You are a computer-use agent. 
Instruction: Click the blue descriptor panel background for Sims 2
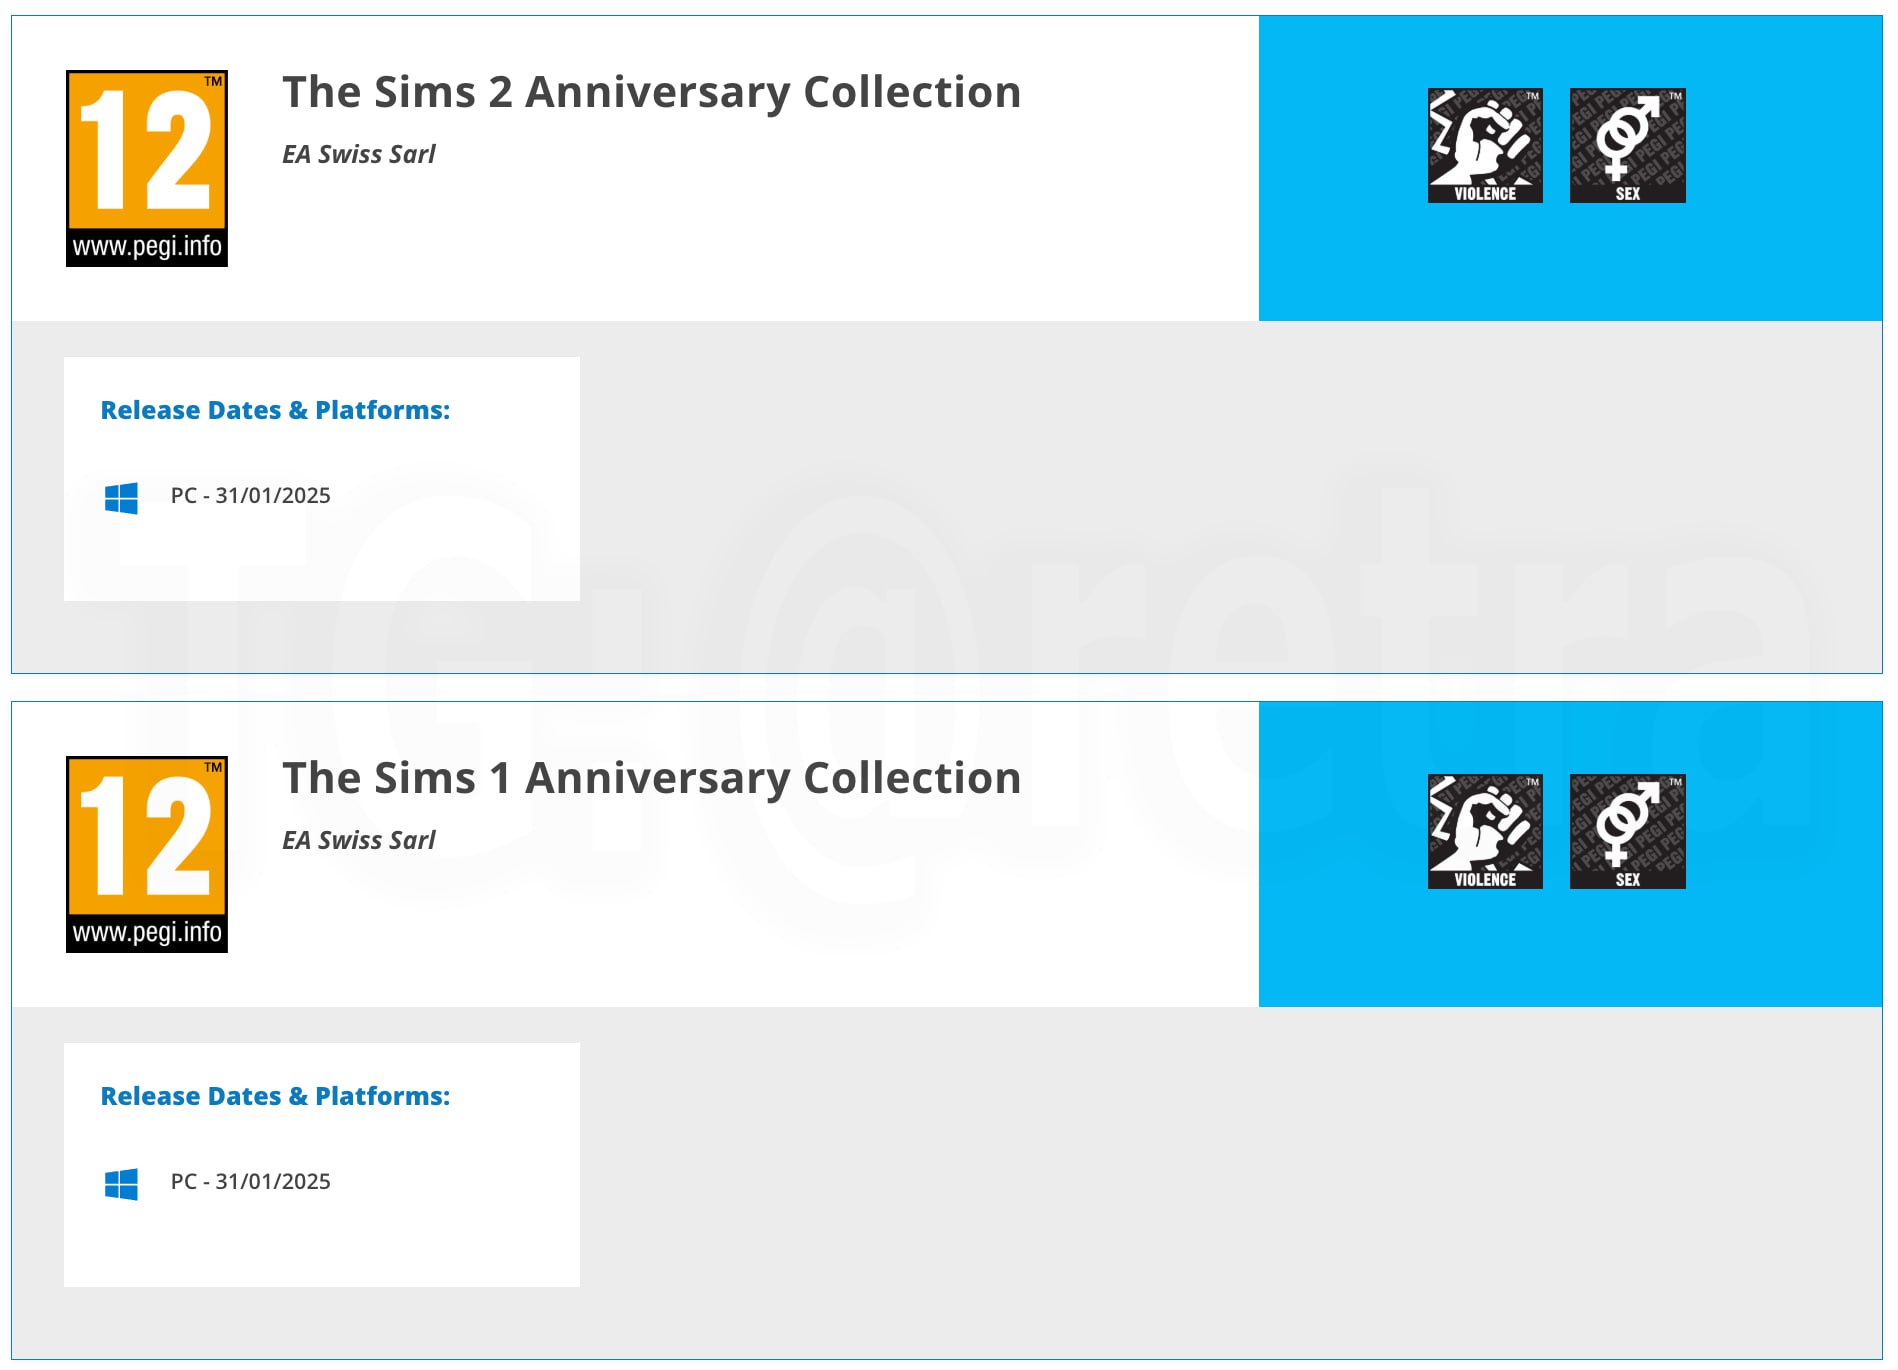pyautogui.click(x=1570, y=265)
